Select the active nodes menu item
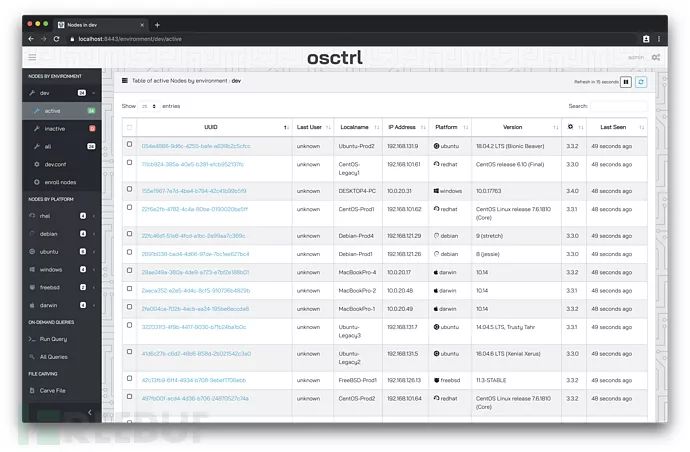The height and width of the screenshot is (452, 690). (x=62, y=111)
